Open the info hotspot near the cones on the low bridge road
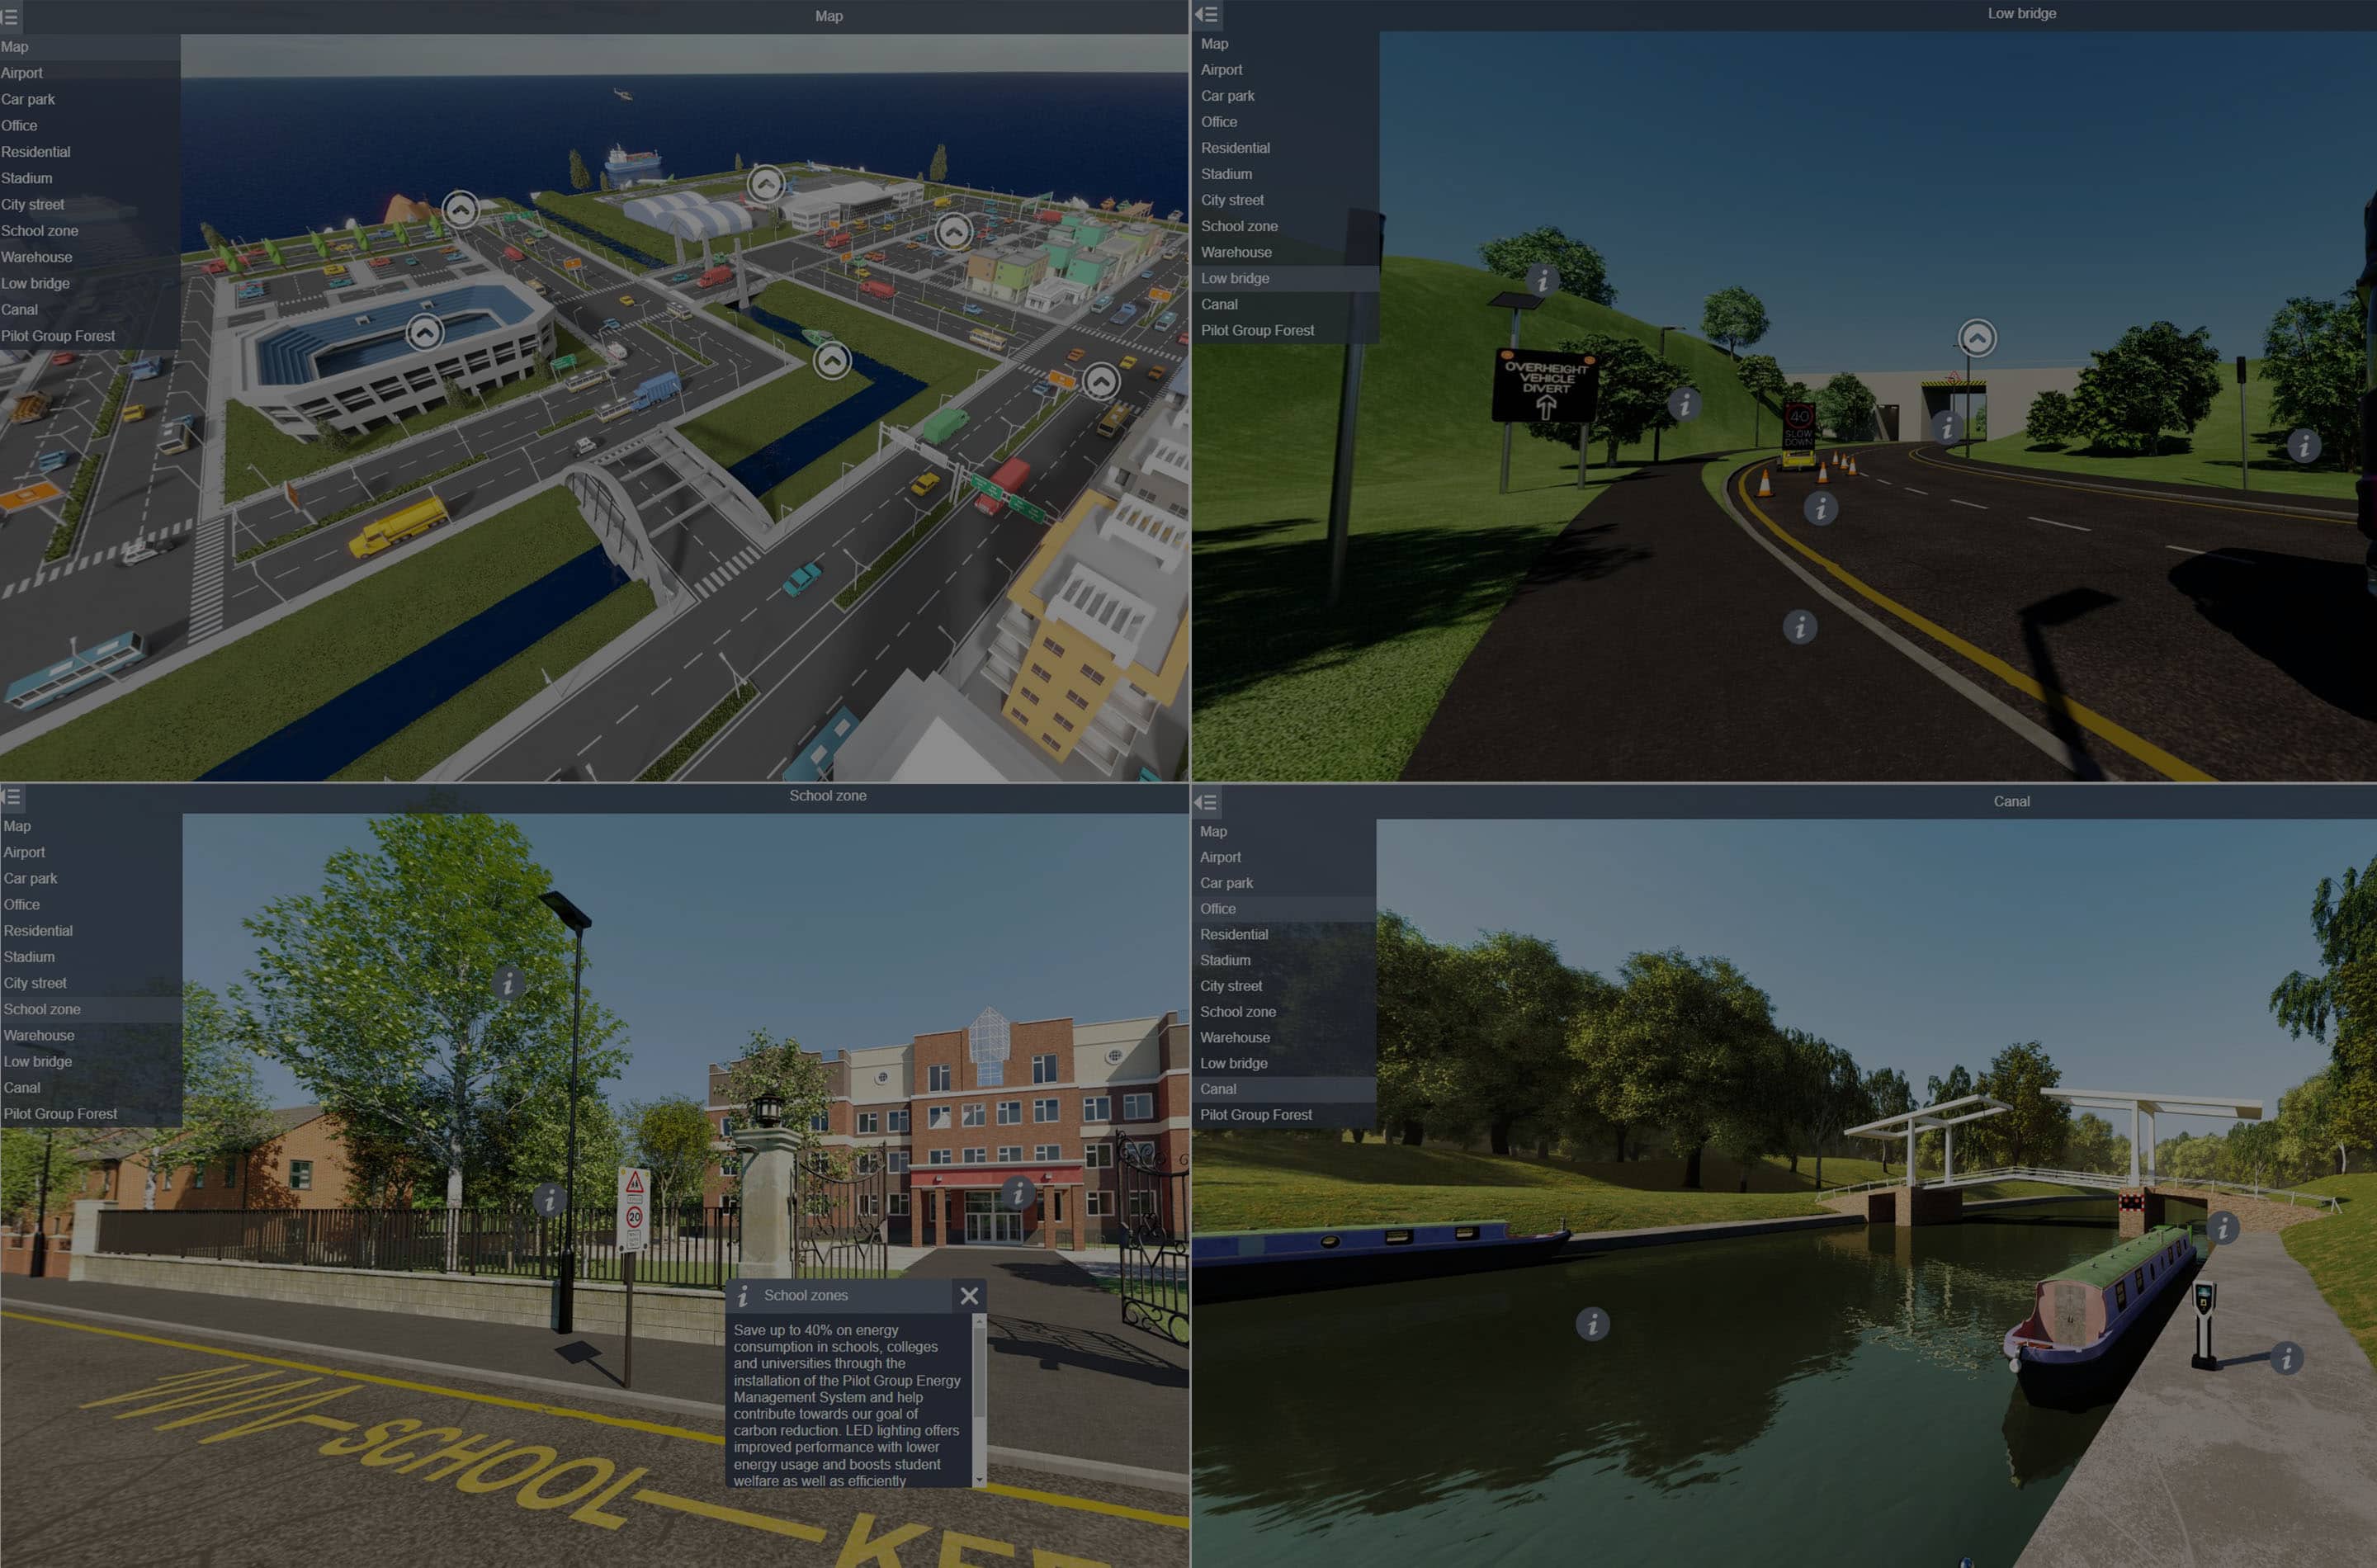2377x1568 pixels. (1820, 509)
